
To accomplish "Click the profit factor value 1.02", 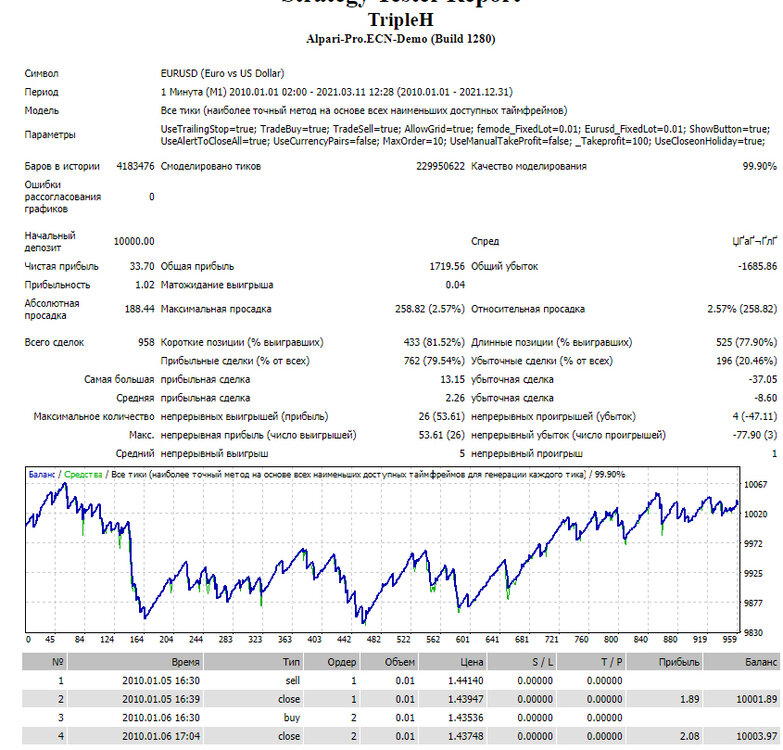I will (145, 285).
